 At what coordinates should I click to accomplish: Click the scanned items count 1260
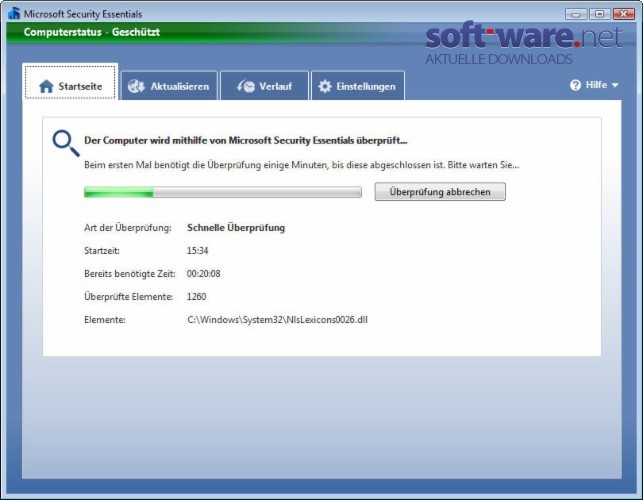tap(196, 297)
